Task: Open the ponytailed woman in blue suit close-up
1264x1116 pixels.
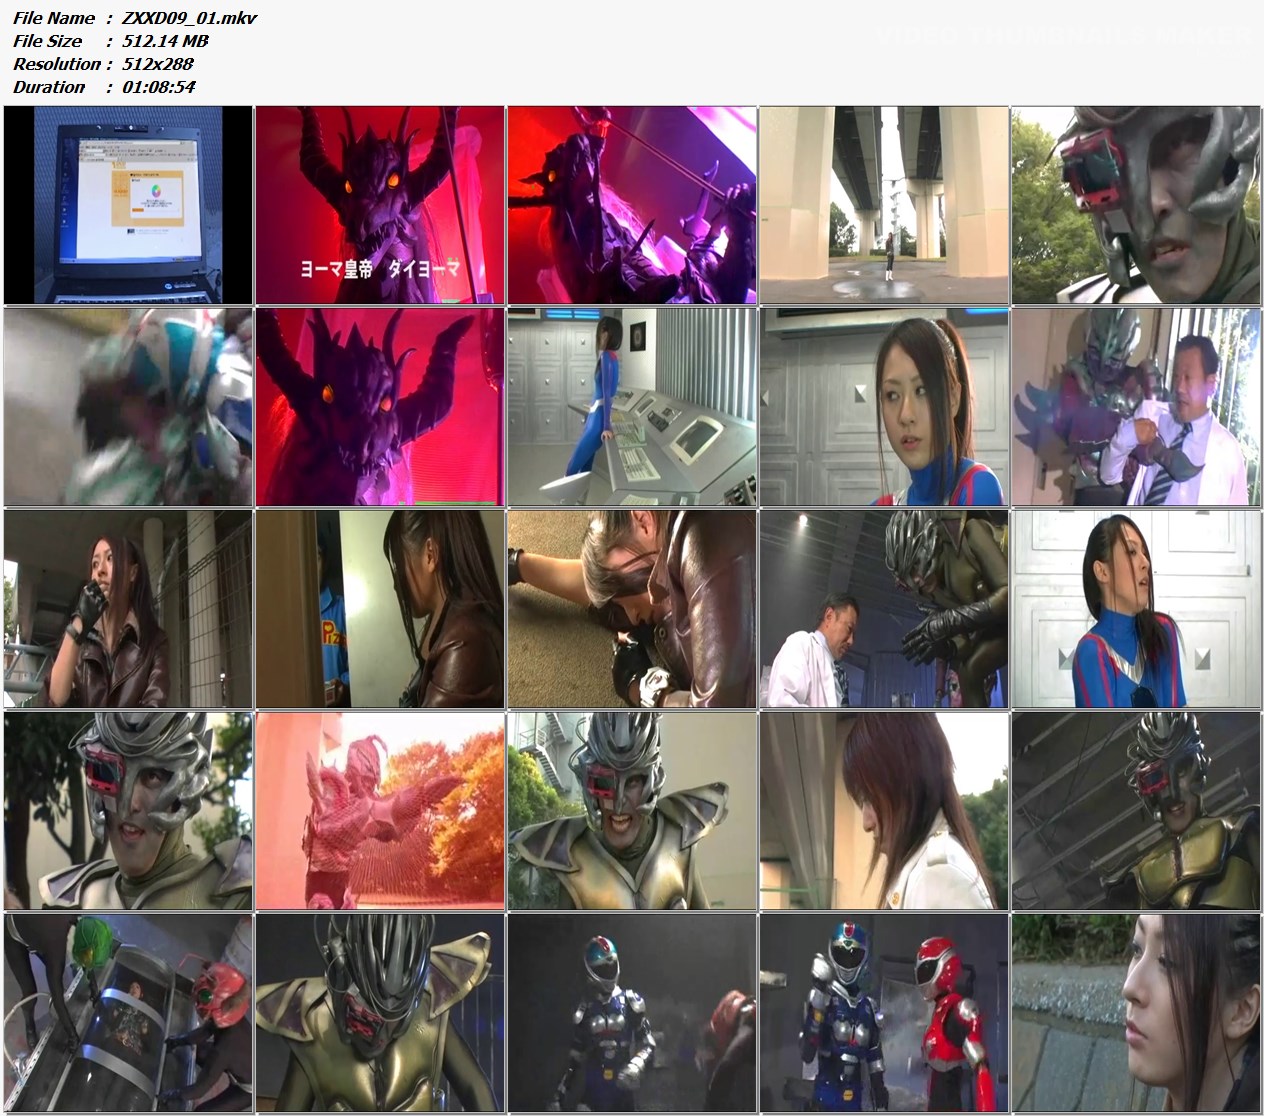Action: pyautogui.click(x=884, y=407)
